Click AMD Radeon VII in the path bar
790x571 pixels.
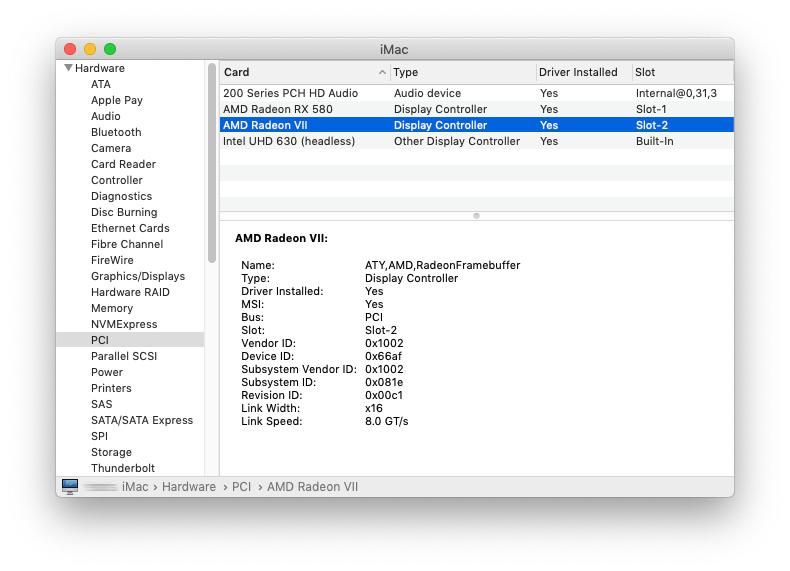(x=312, y=487)
